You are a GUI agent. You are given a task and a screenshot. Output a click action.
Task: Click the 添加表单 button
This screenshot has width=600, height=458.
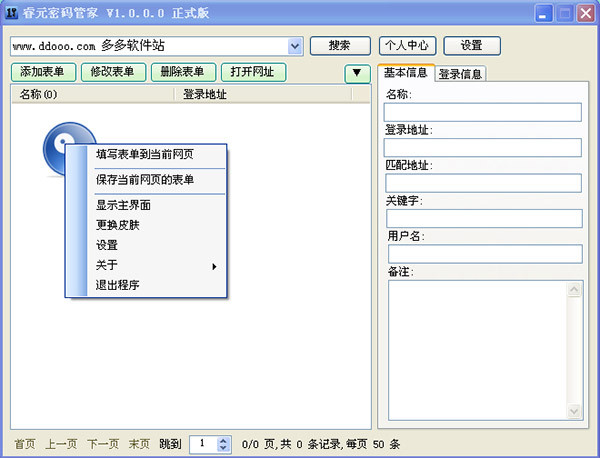(x=43, y=72)
